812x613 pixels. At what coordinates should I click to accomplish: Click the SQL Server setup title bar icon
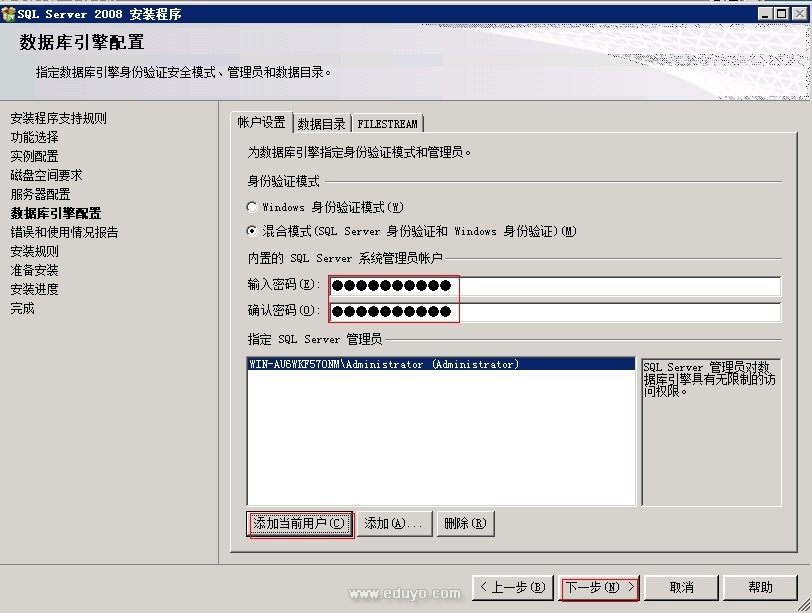(x=9, y=14)
